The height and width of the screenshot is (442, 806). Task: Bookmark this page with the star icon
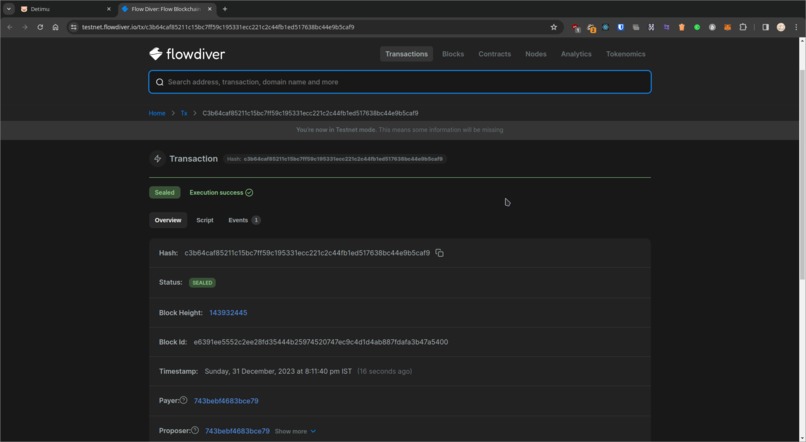click(x=554, y=27)
